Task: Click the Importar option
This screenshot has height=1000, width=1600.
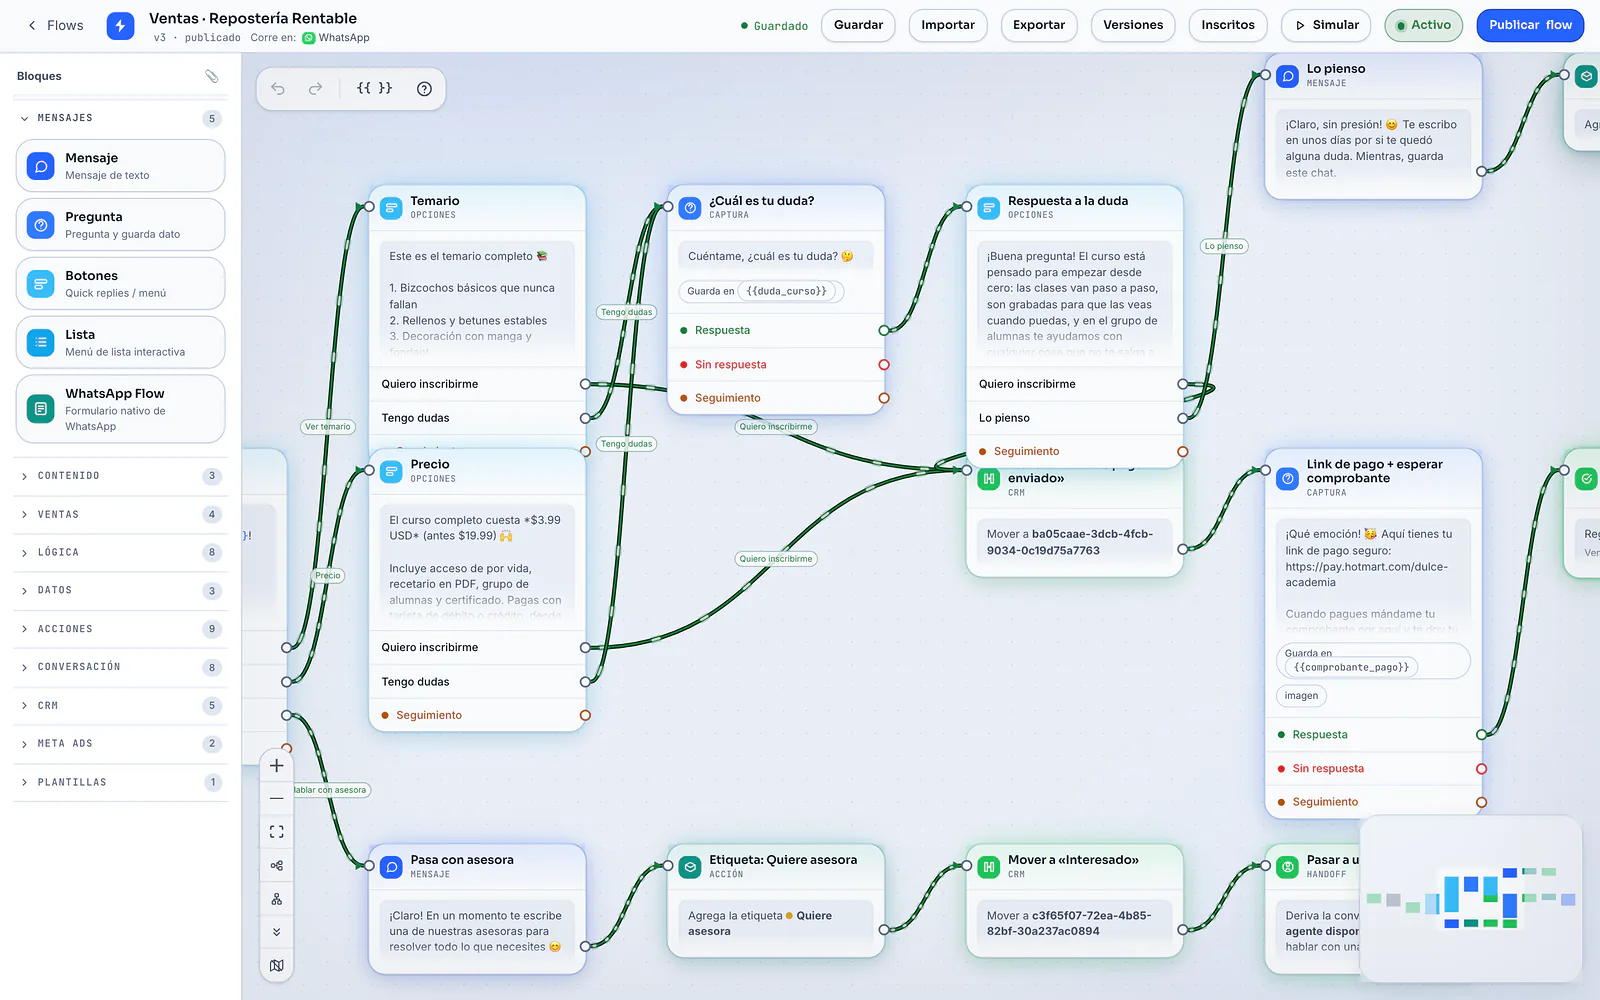Action: [x=948, y=25]
